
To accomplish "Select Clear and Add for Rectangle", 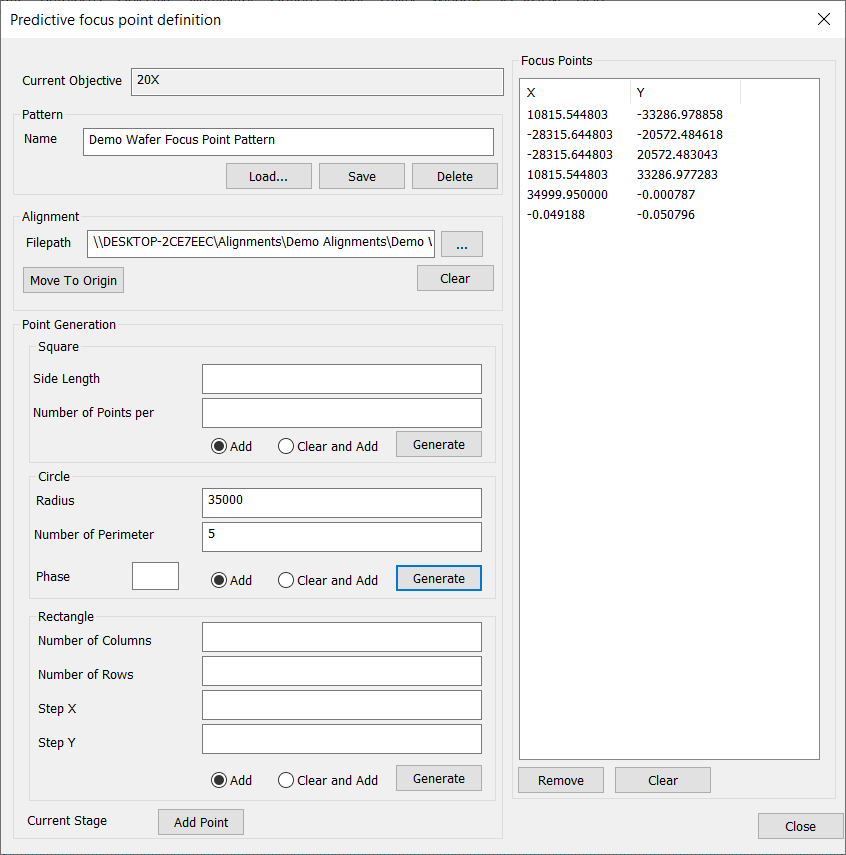I will coord(286,780).
